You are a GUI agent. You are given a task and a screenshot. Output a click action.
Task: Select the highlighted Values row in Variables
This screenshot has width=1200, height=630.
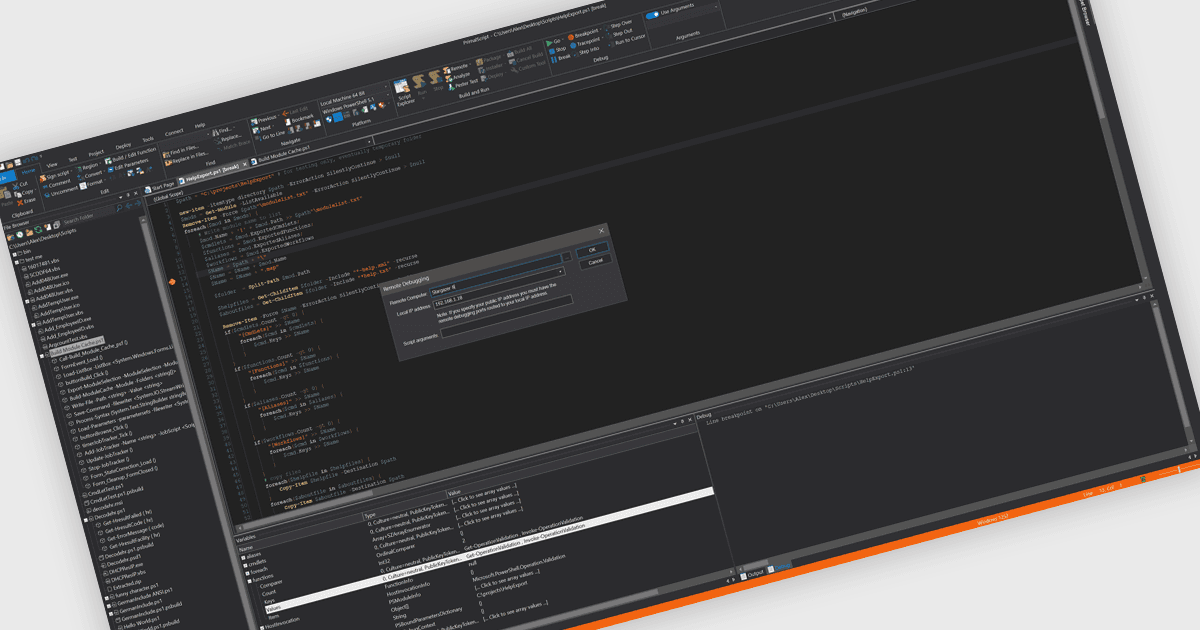tap(488, 550)
